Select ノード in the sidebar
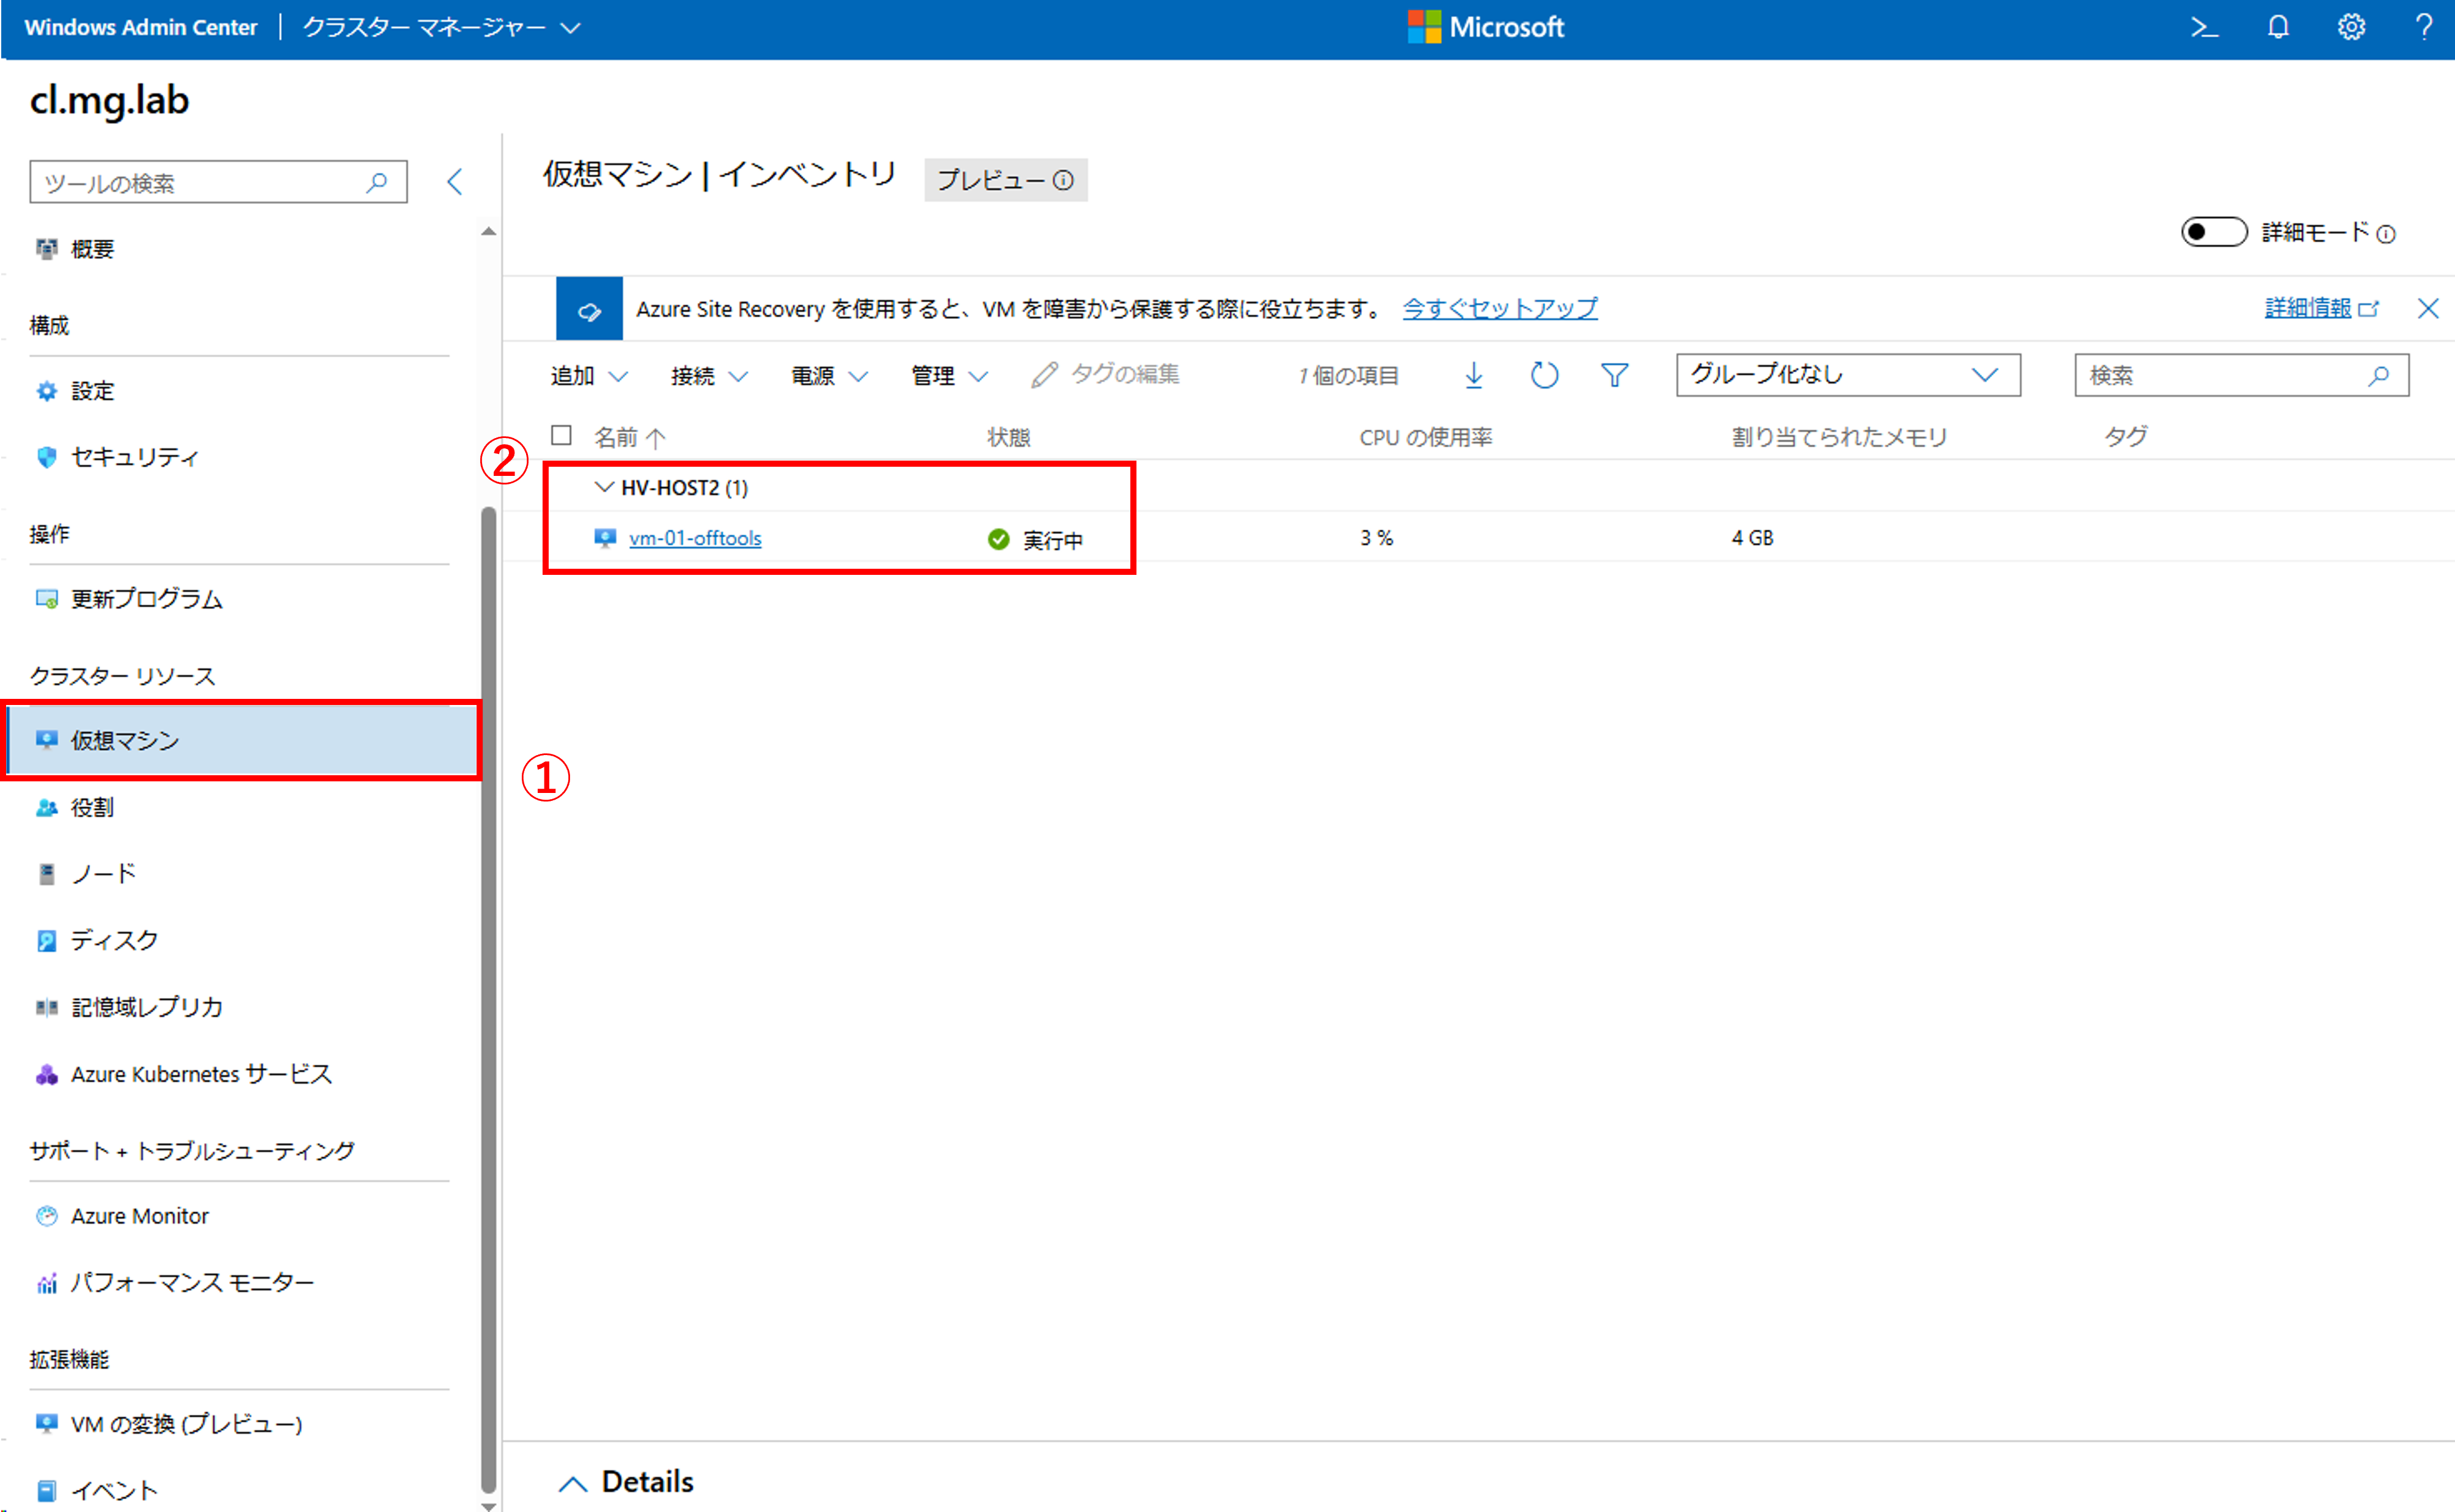The image size is (2455, 1512). (x=103, y=874)
